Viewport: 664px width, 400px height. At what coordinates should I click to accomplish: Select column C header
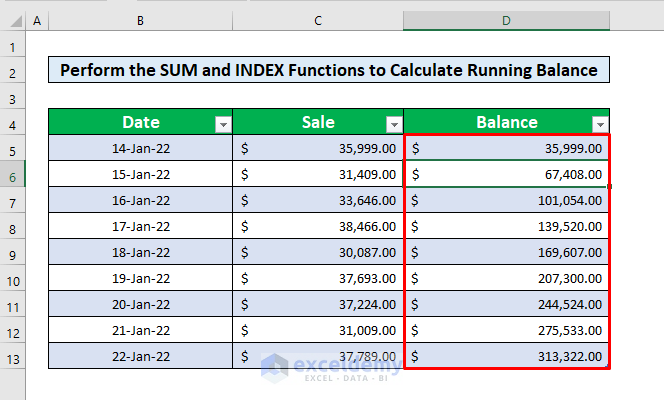tap(317, 21)
